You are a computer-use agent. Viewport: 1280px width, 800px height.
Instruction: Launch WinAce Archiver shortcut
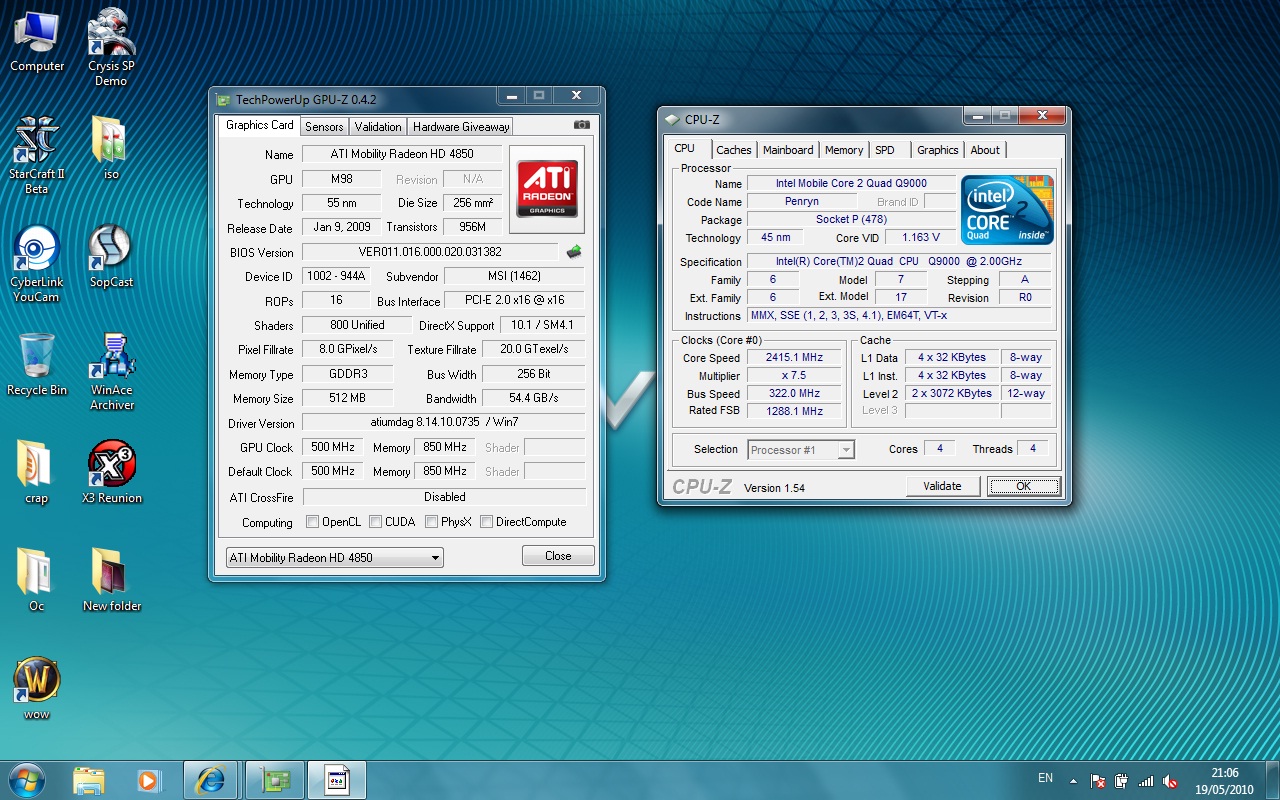pos(111,371)
